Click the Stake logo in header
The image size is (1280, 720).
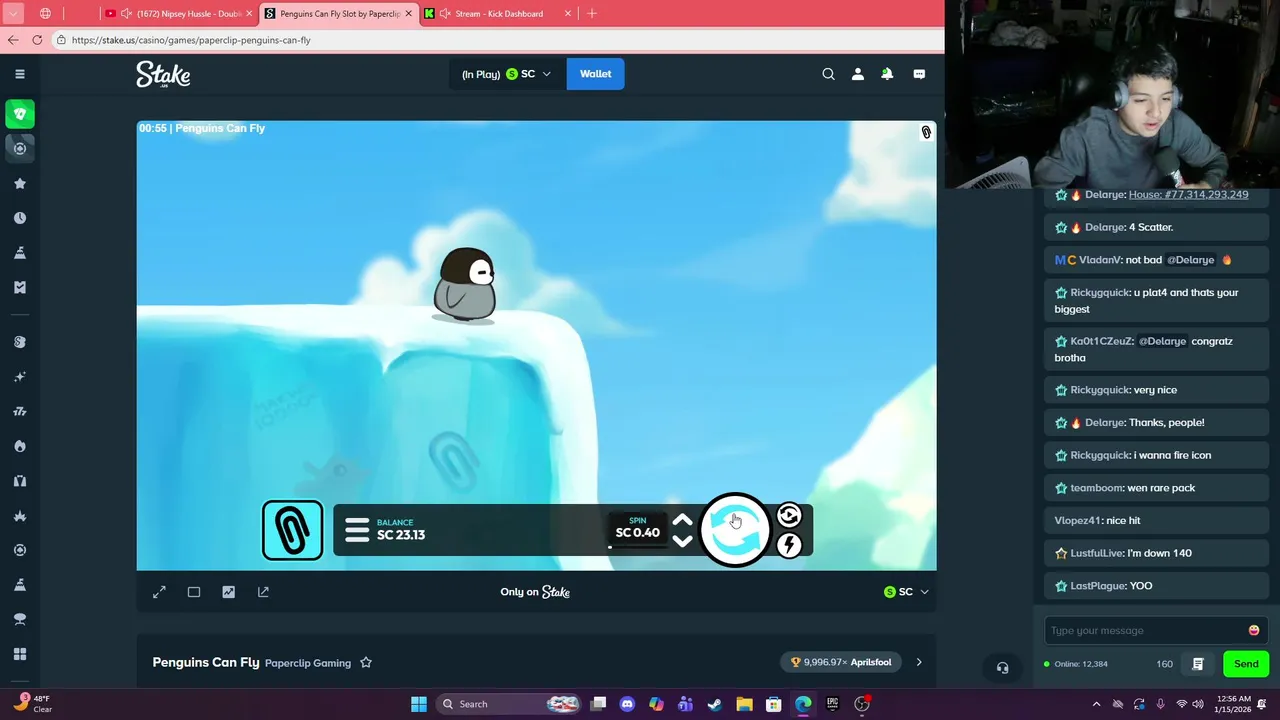(163, 74)
